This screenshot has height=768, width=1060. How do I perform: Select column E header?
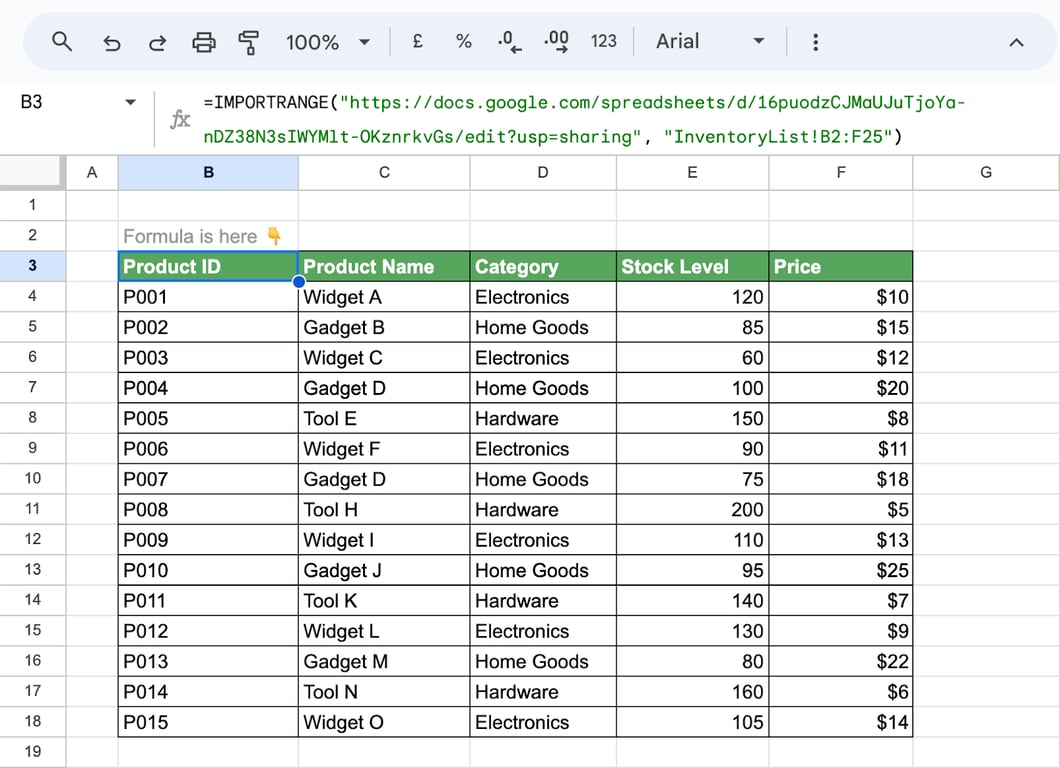(x=692, y=172)
